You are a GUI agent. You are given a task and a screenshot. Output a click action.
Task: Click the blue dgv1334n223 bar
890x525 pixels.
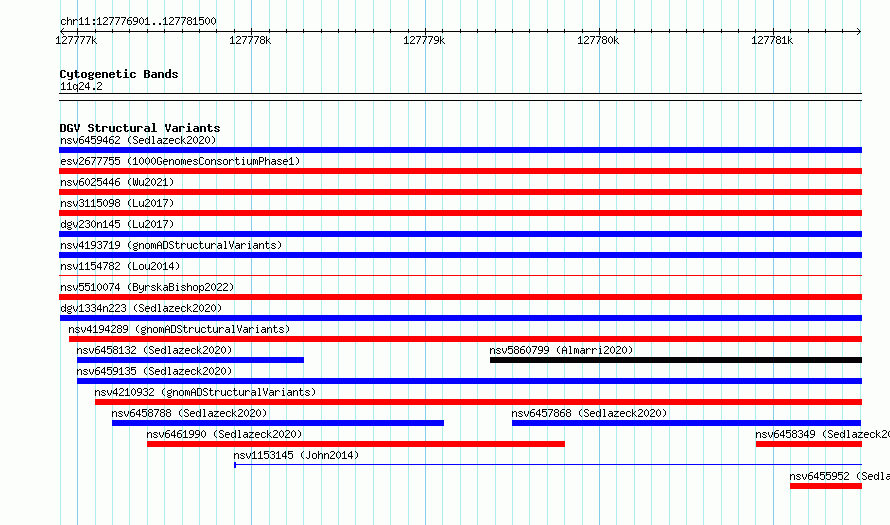[x=460, y=318]
